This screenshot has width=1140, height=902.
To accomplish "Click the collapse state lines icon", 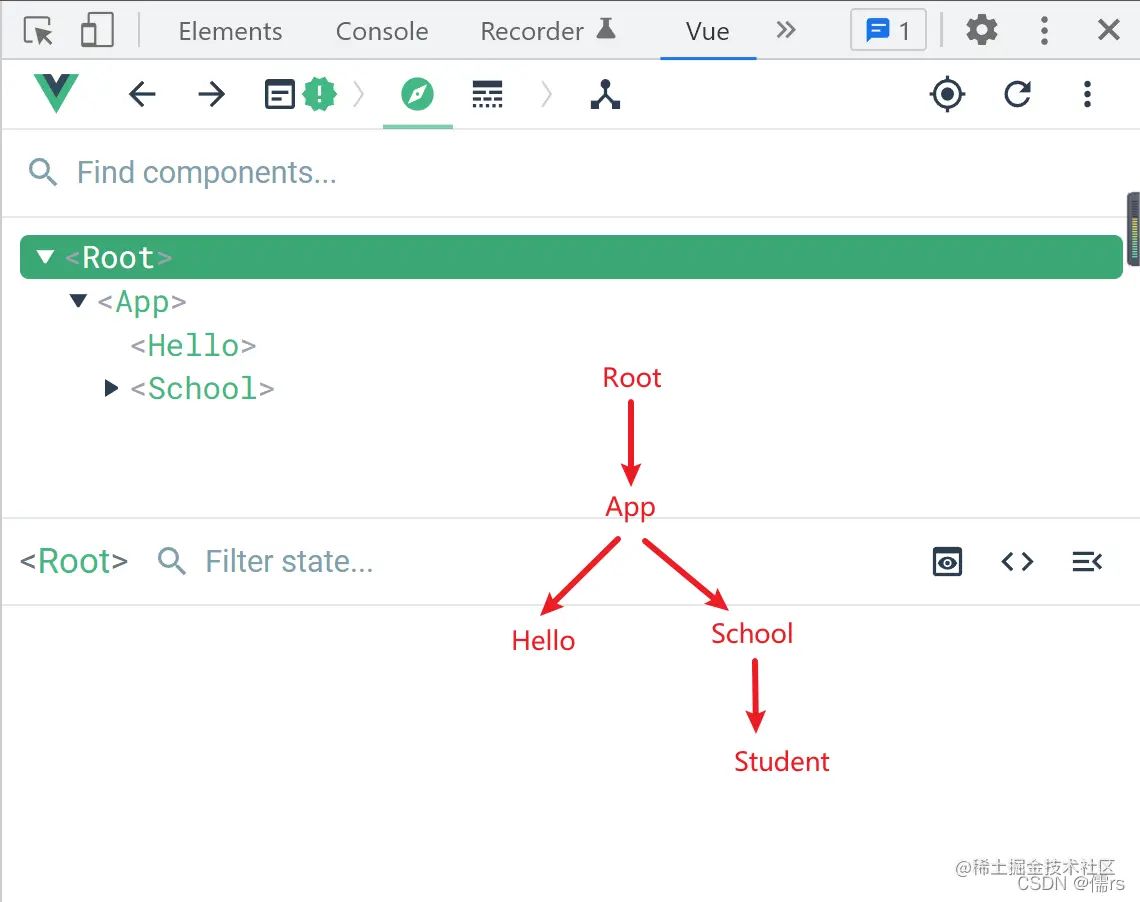I will (1087, 562).
